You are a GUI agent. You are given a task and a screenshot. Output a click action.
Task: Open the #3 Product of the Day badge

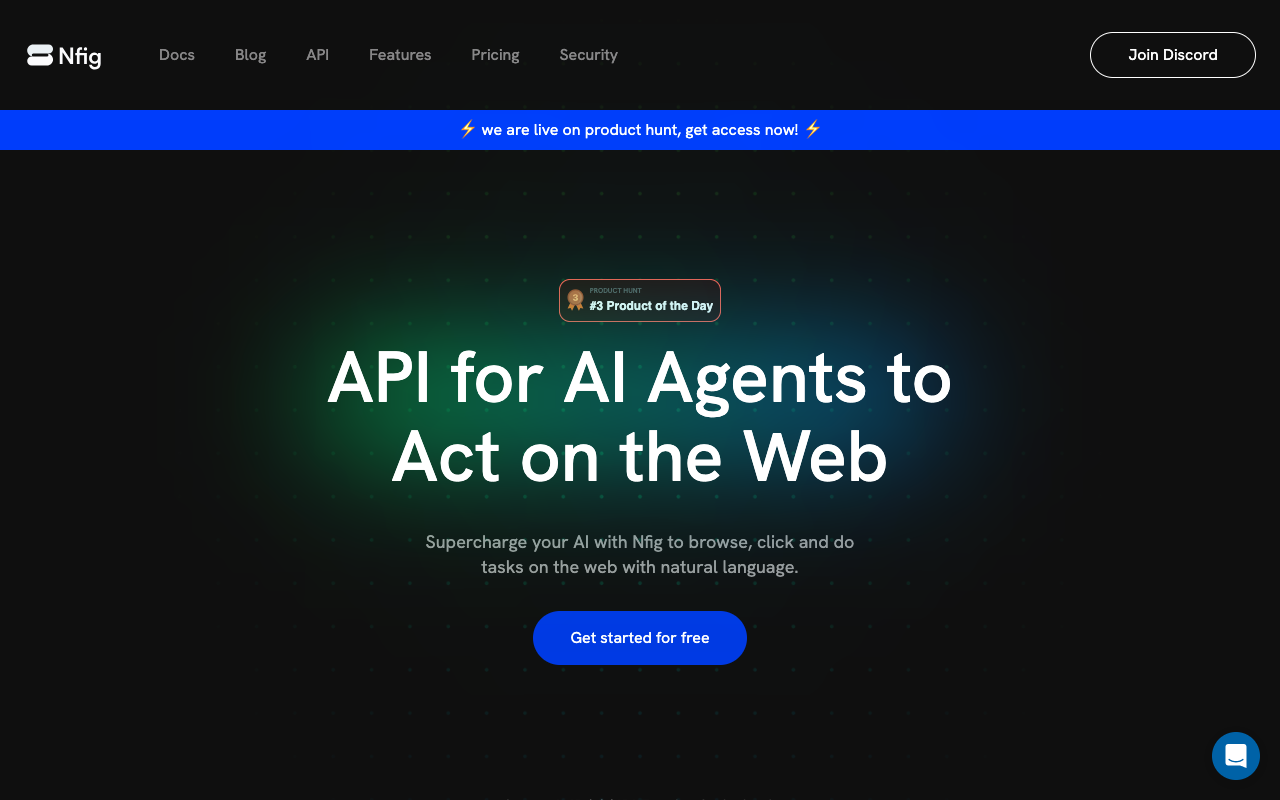tap(640, 300)
